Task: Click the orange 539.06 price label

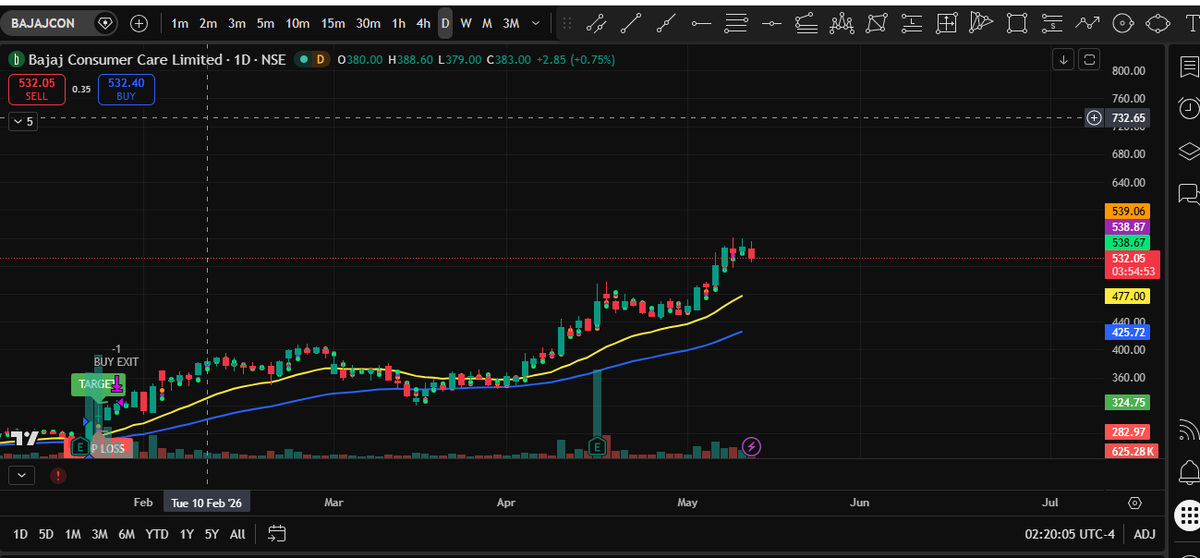Action: (1127, 211)
